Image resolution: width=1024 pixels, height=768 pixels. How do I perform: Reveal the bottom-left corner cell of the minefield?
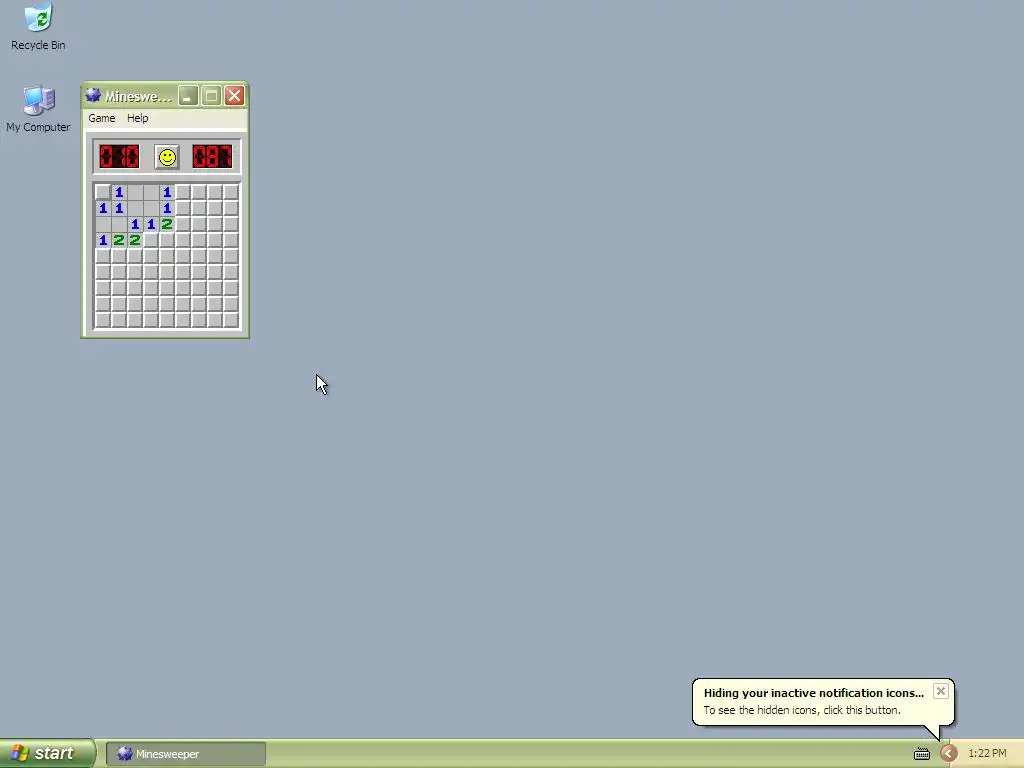[103, 320]
